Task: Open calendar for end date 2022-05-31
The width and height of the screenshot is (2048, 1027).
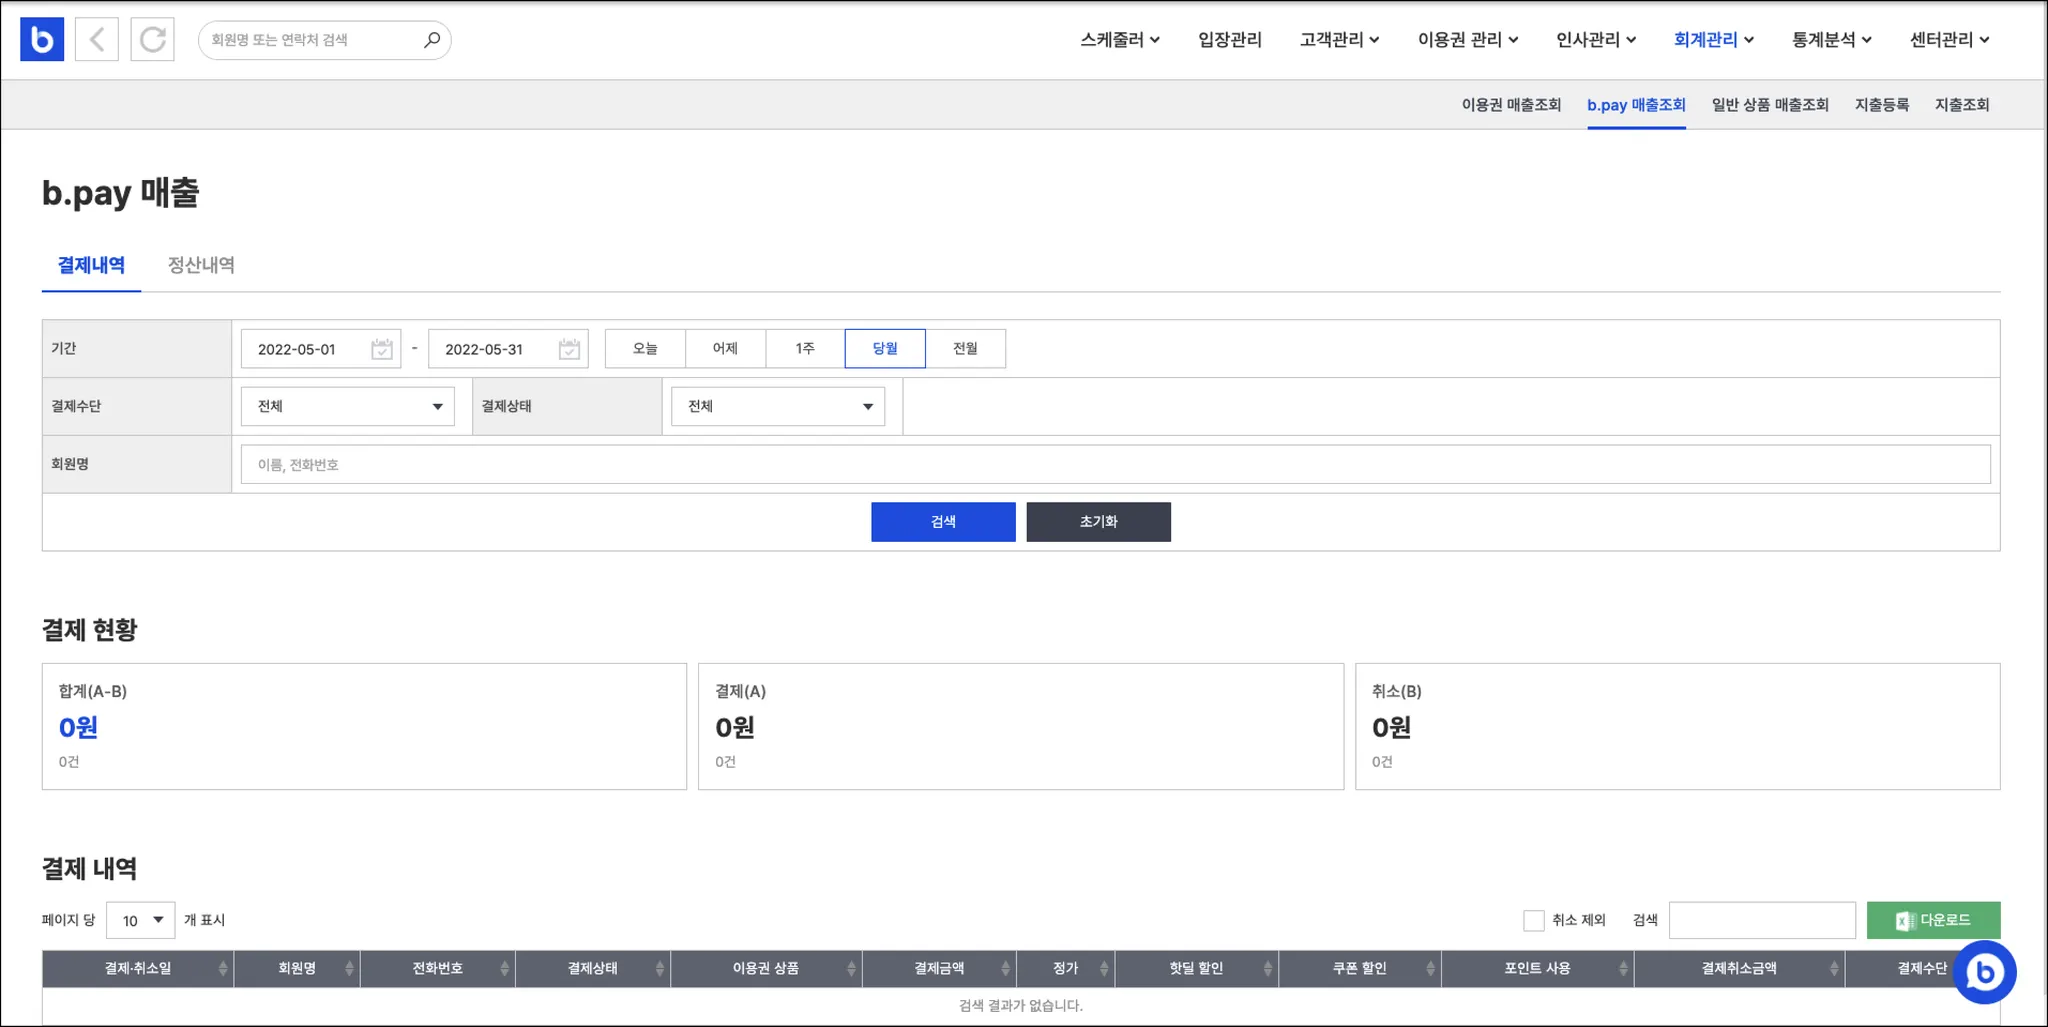Action: point(569,349)
